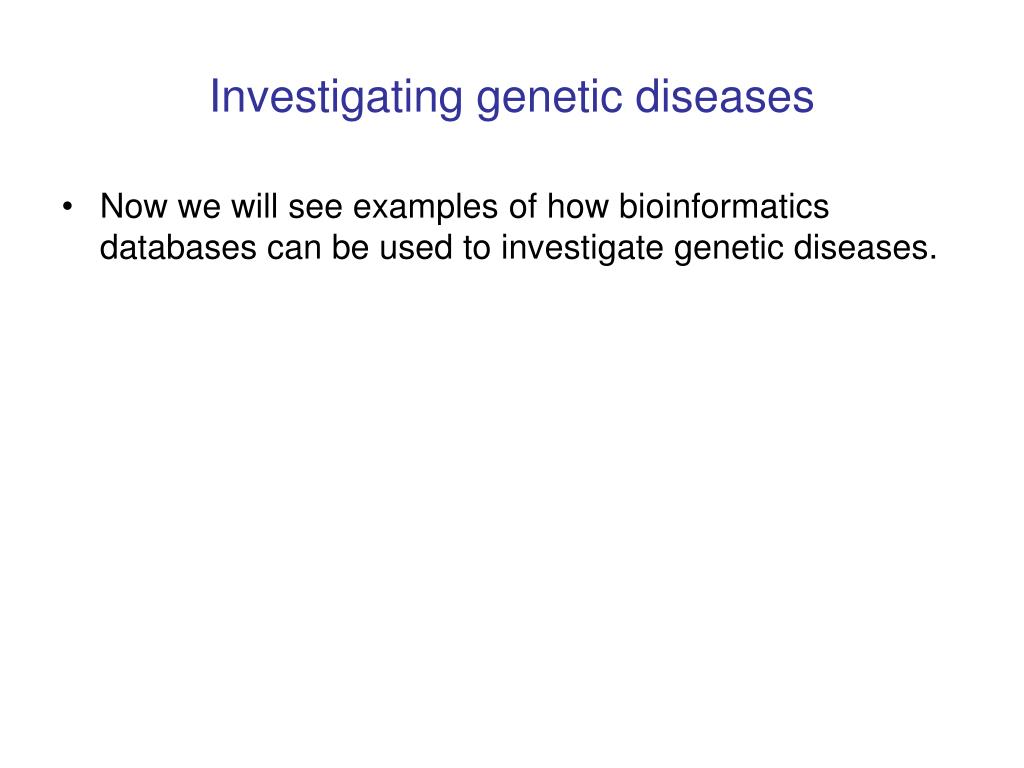Select the bullet point marker

(67, 207)
